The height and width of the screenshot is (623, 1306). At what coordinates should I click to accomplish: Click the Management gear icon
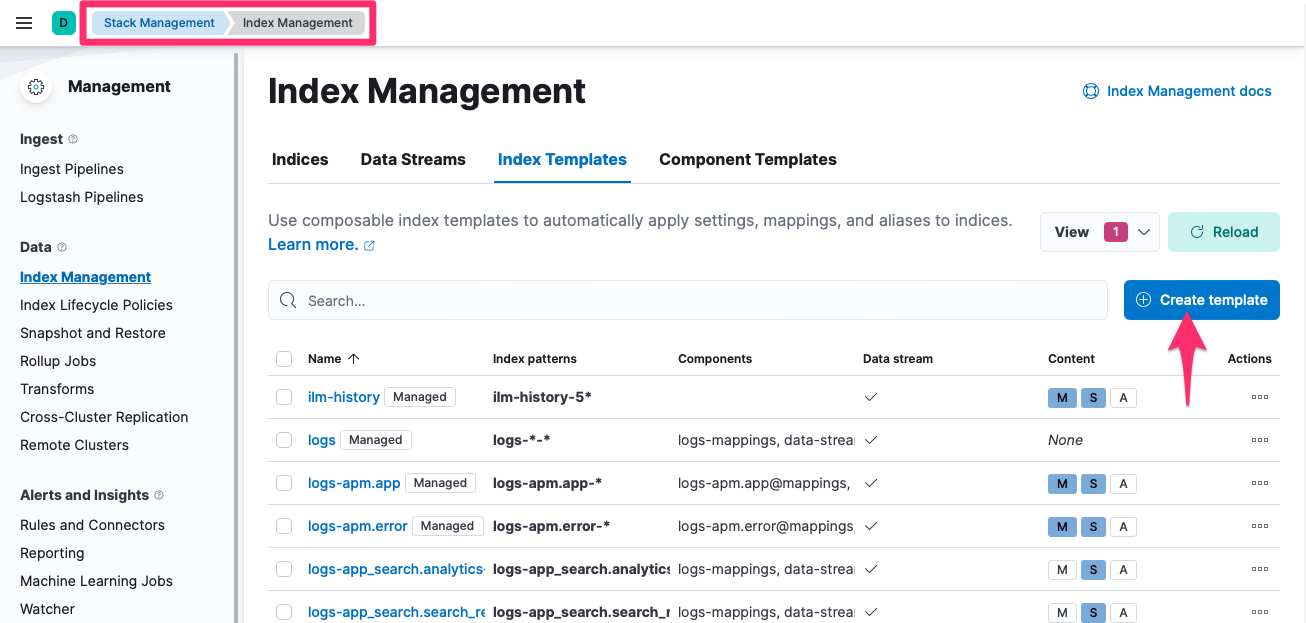(x=37, y=87)
